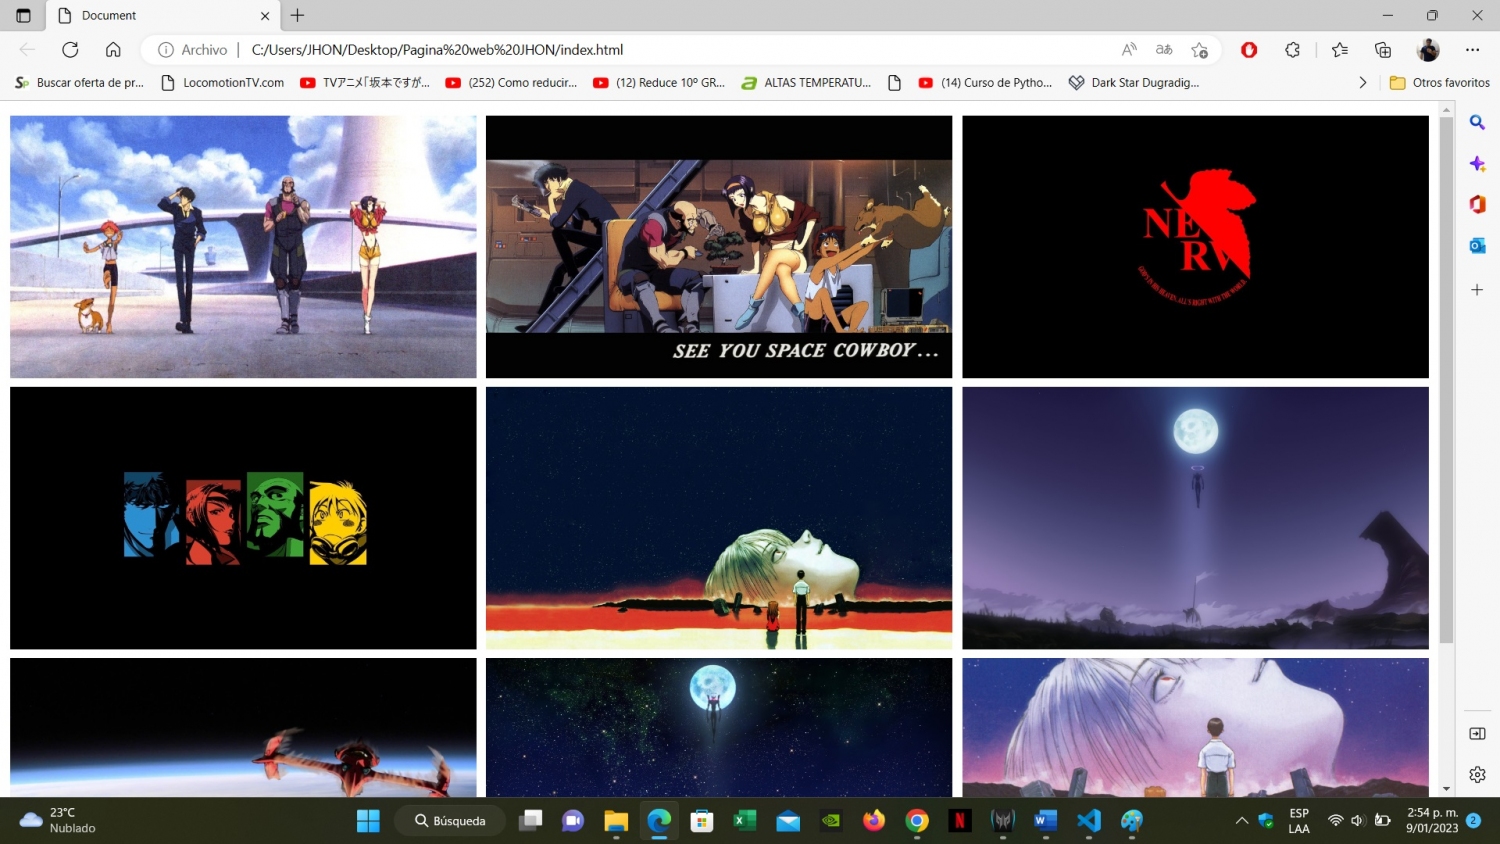The height and width of the screenshot is (844, 1500).
Task: Show overflow bookmarks with the chevron
Action: point(1362,82)
